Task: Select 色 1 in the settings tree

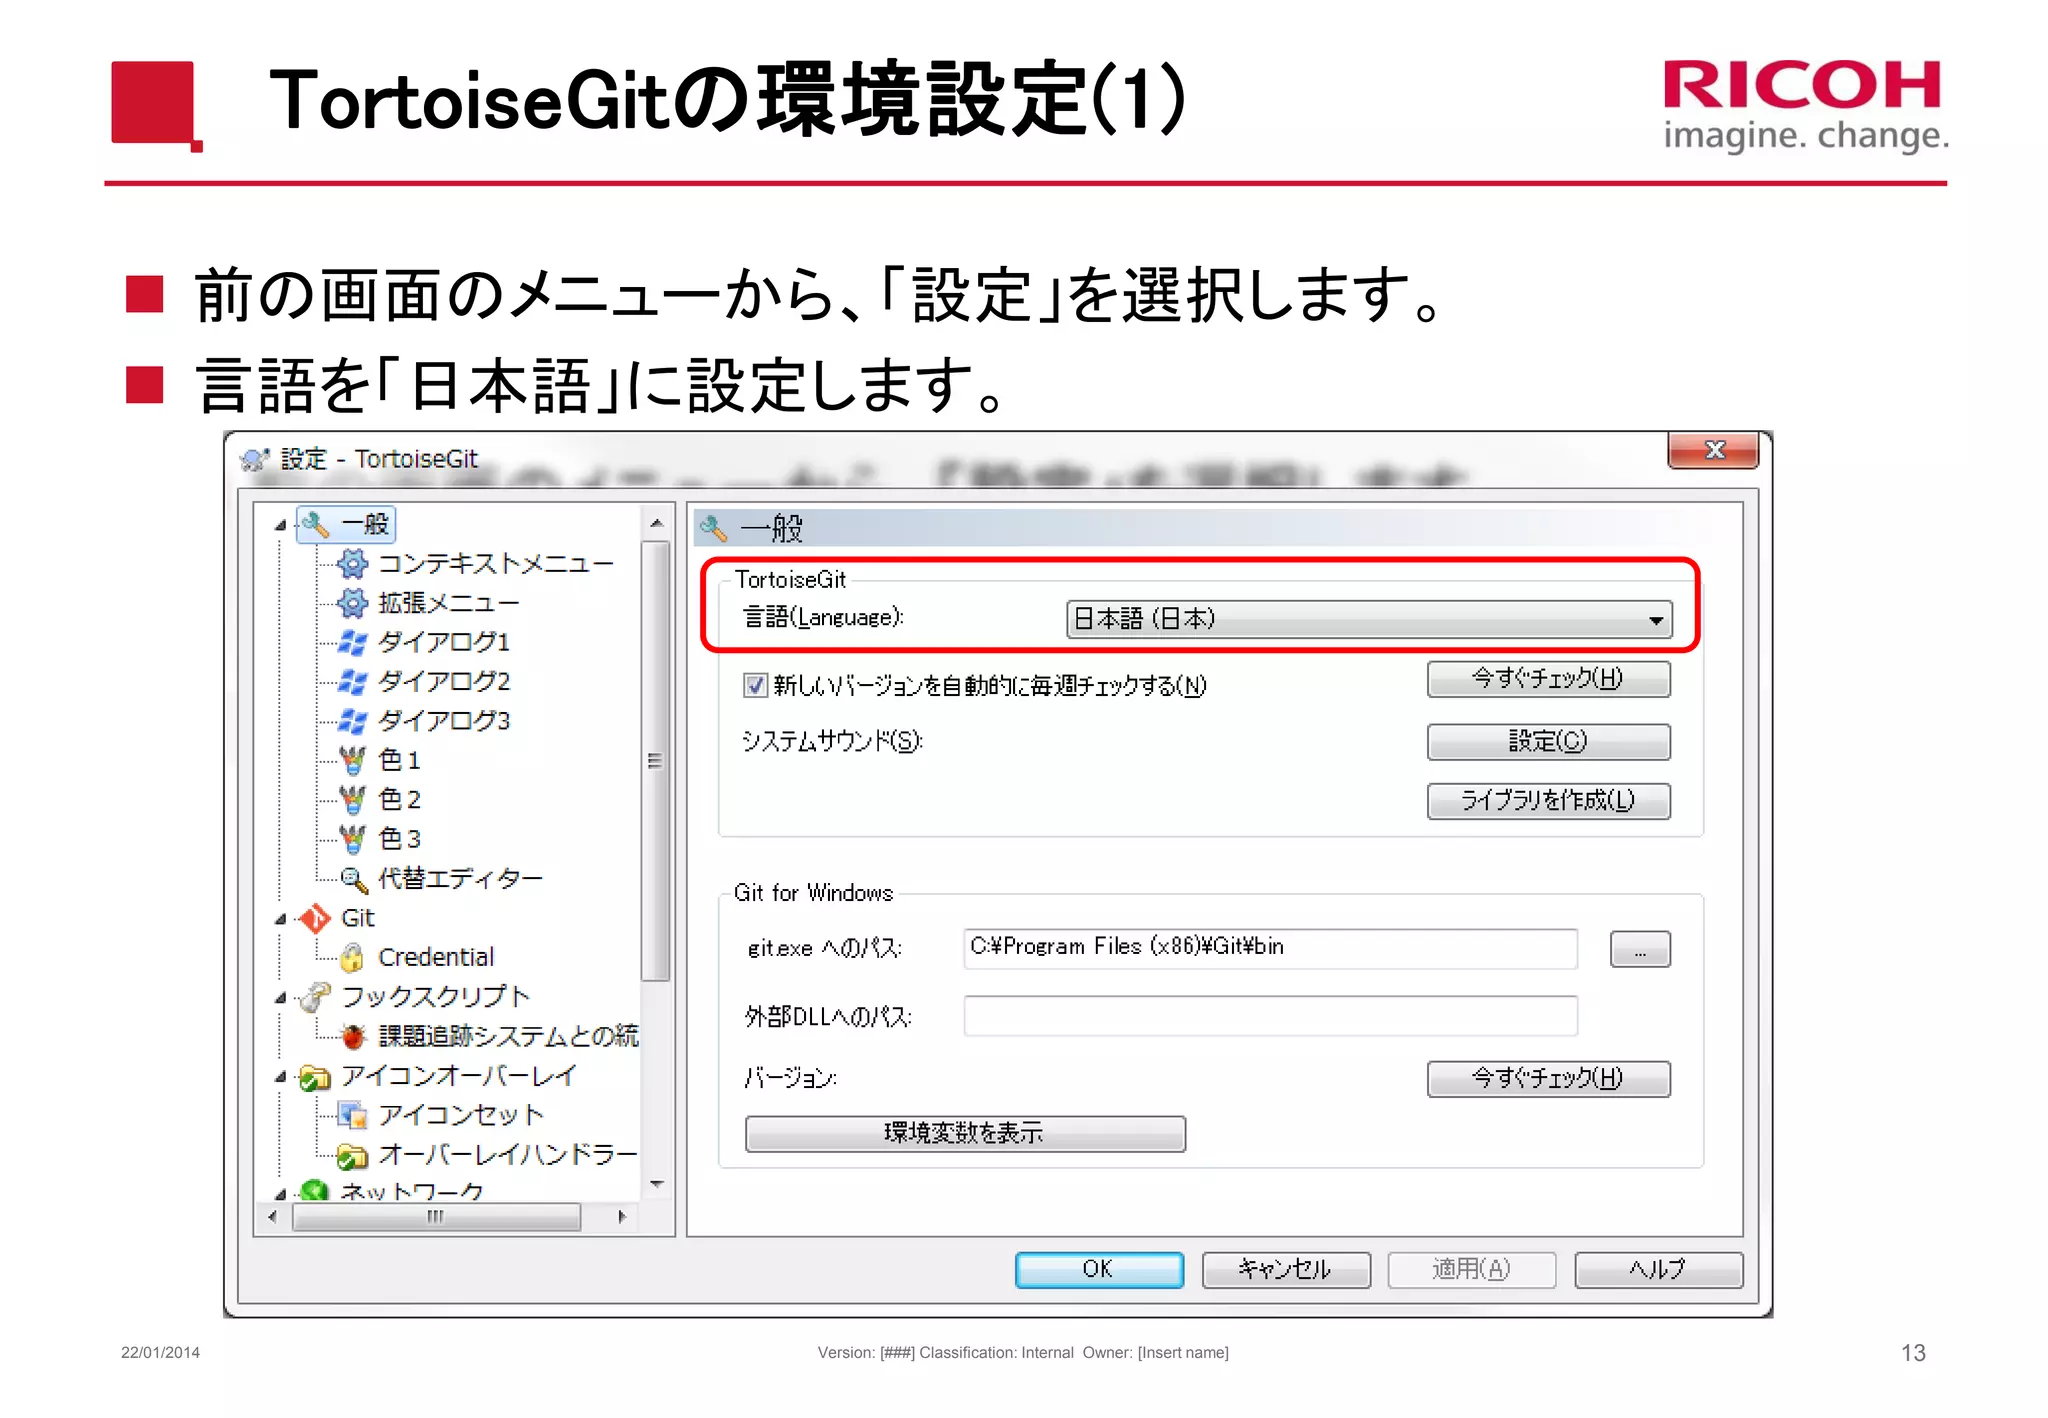Action: (399, 760)
